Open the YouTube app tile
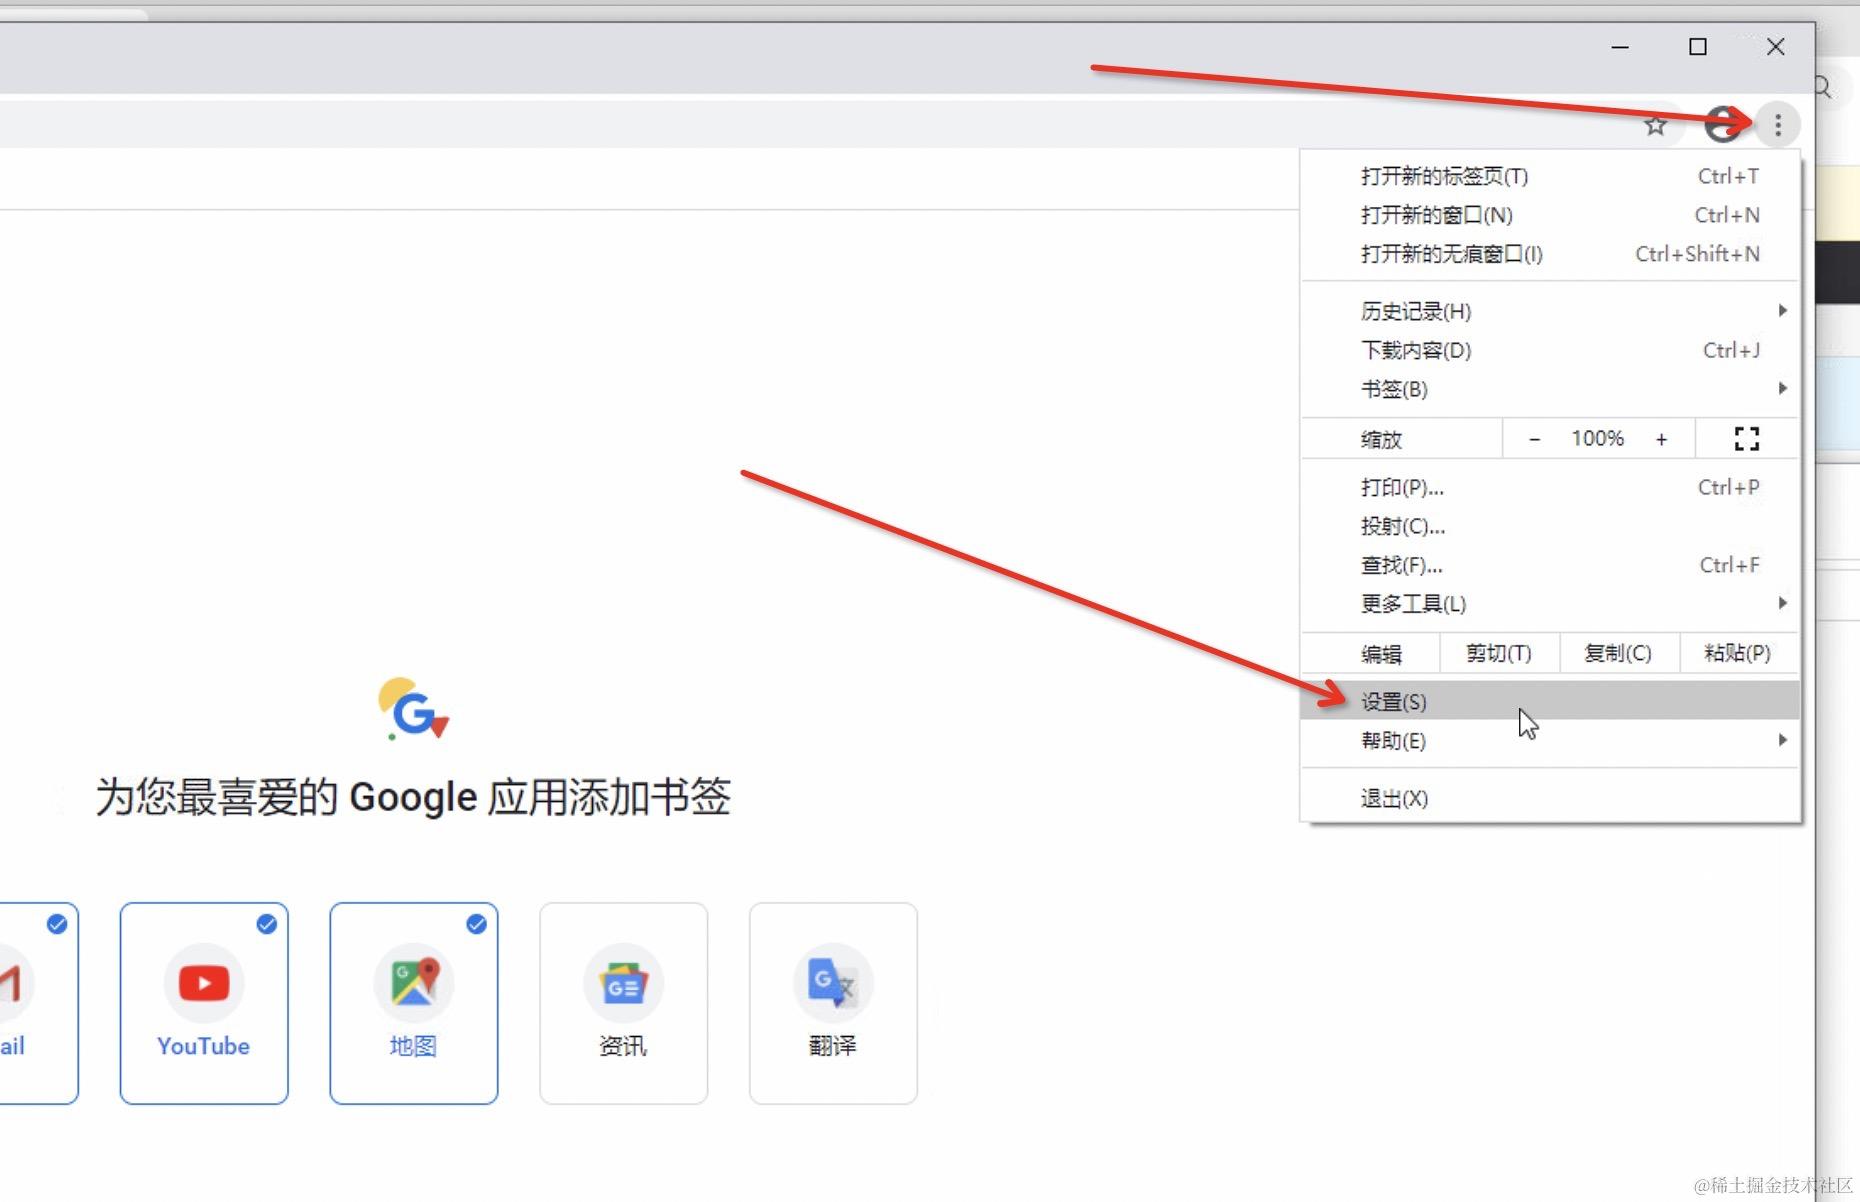This screenshot has width=1860, height=1202. click(x=204, y=1003)
